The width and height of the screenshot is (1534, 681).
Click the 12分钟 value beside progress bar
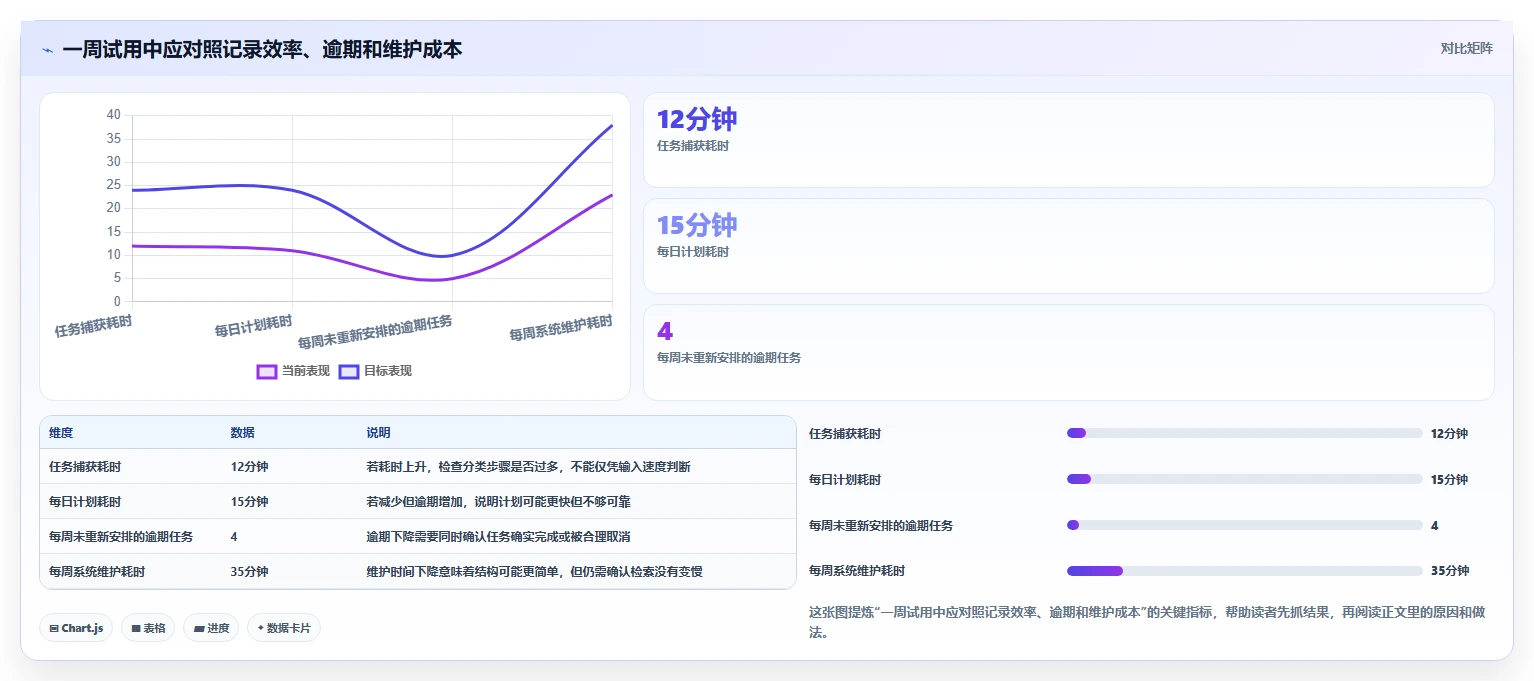pyautogui.click(x=1450, y=433)
